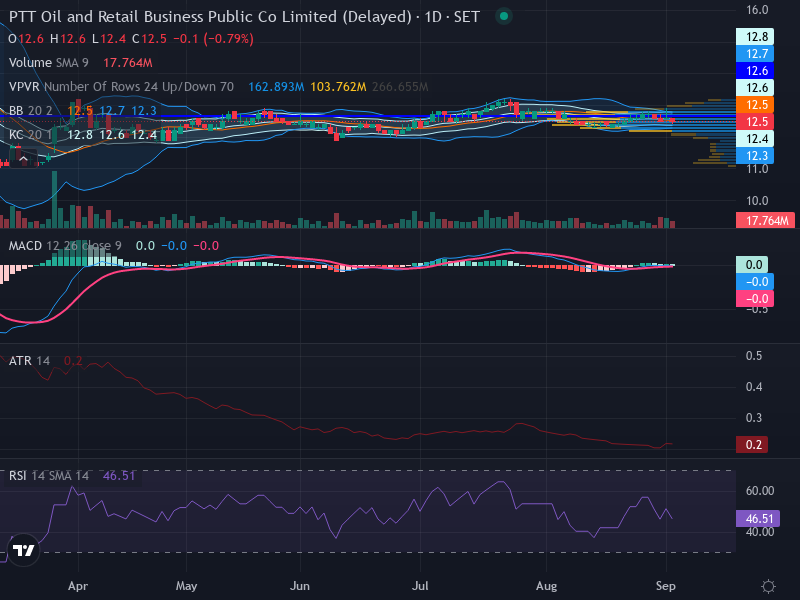Screen dimensions: 800x600
Task: Click the -0.1 (-0.79%) change value
Action: coord(213,39)
